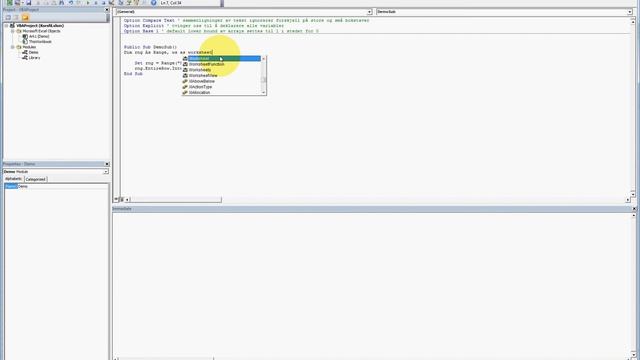This screenshot has height=360, width=640.
Task: Click the Option Explicit code line
Action: click(204, 26)
